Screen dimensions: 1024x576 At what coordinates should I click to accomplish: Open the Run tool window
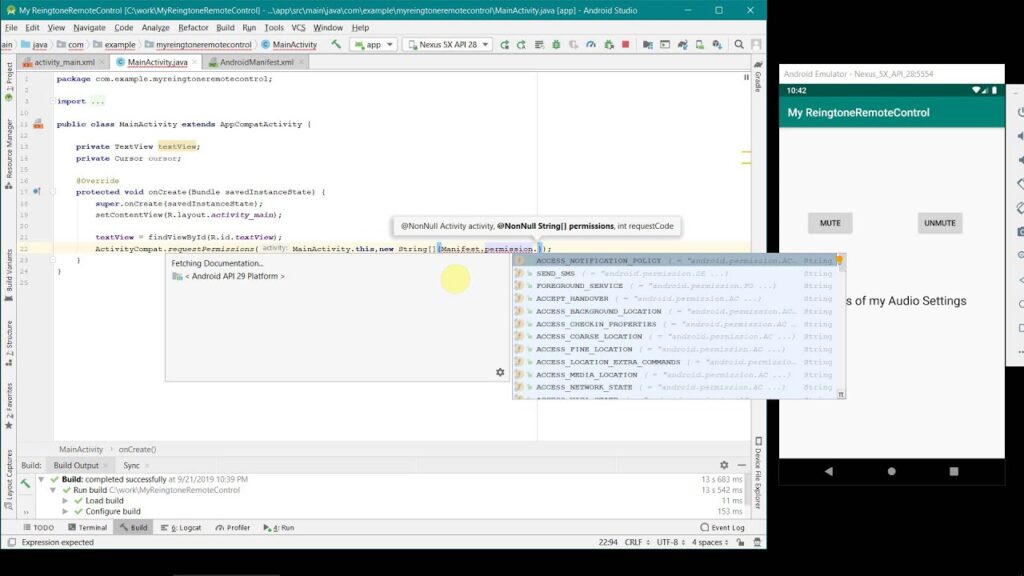click(279, 528)
